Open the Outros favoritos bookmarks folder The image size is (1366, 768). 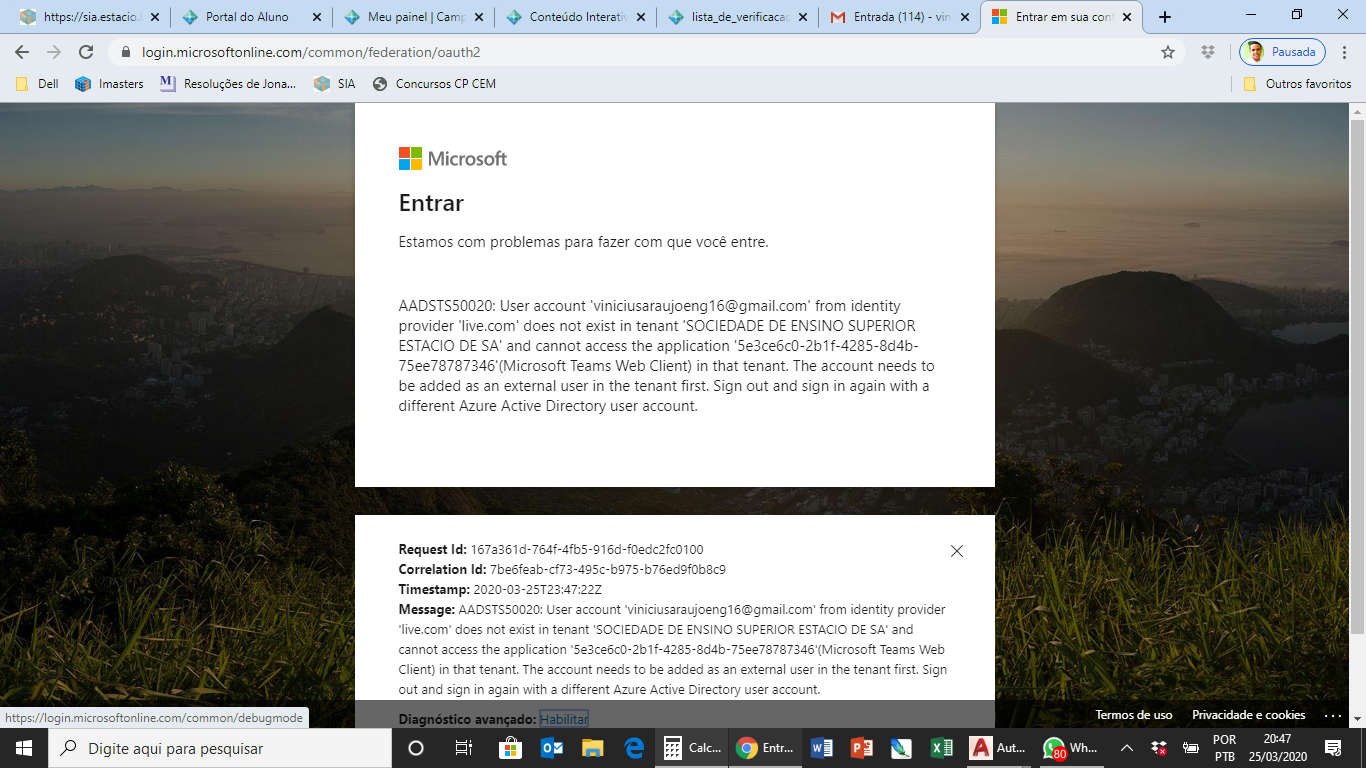tap(1297, 84)
